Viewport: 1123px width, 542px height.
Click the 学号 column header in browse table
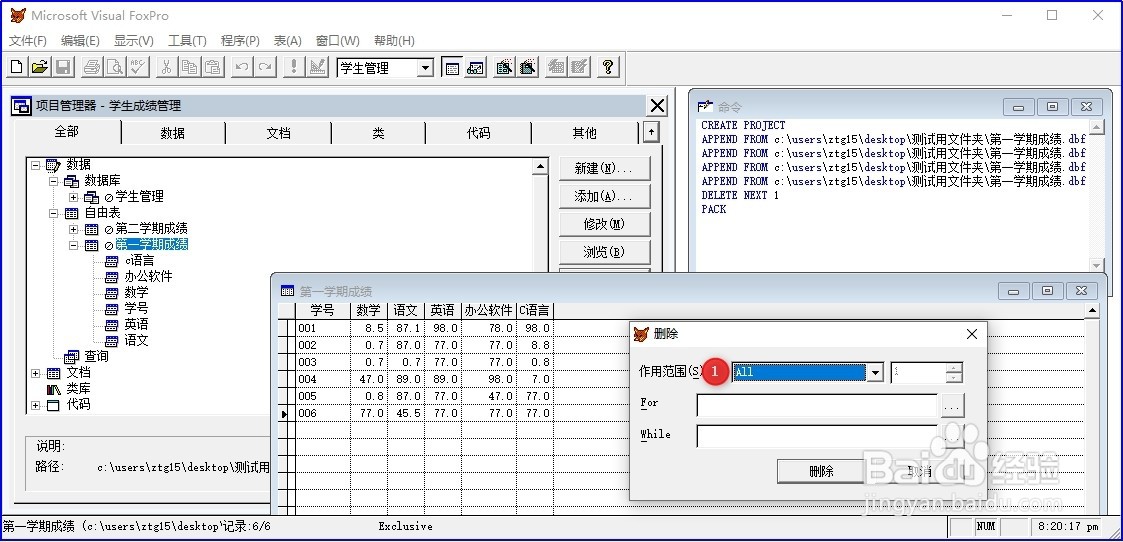click(322, 310)
